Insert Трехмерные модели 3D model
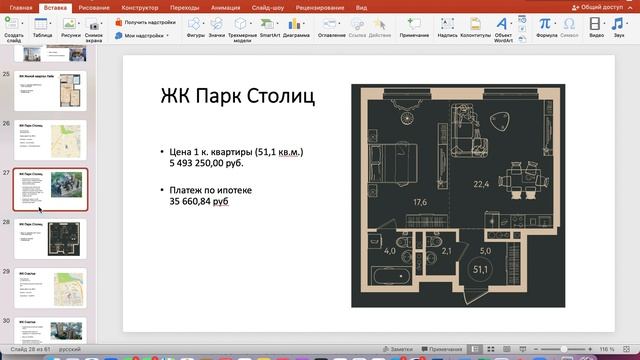The height and width of the screenshot is (360, 640). (x=240, y=24)
